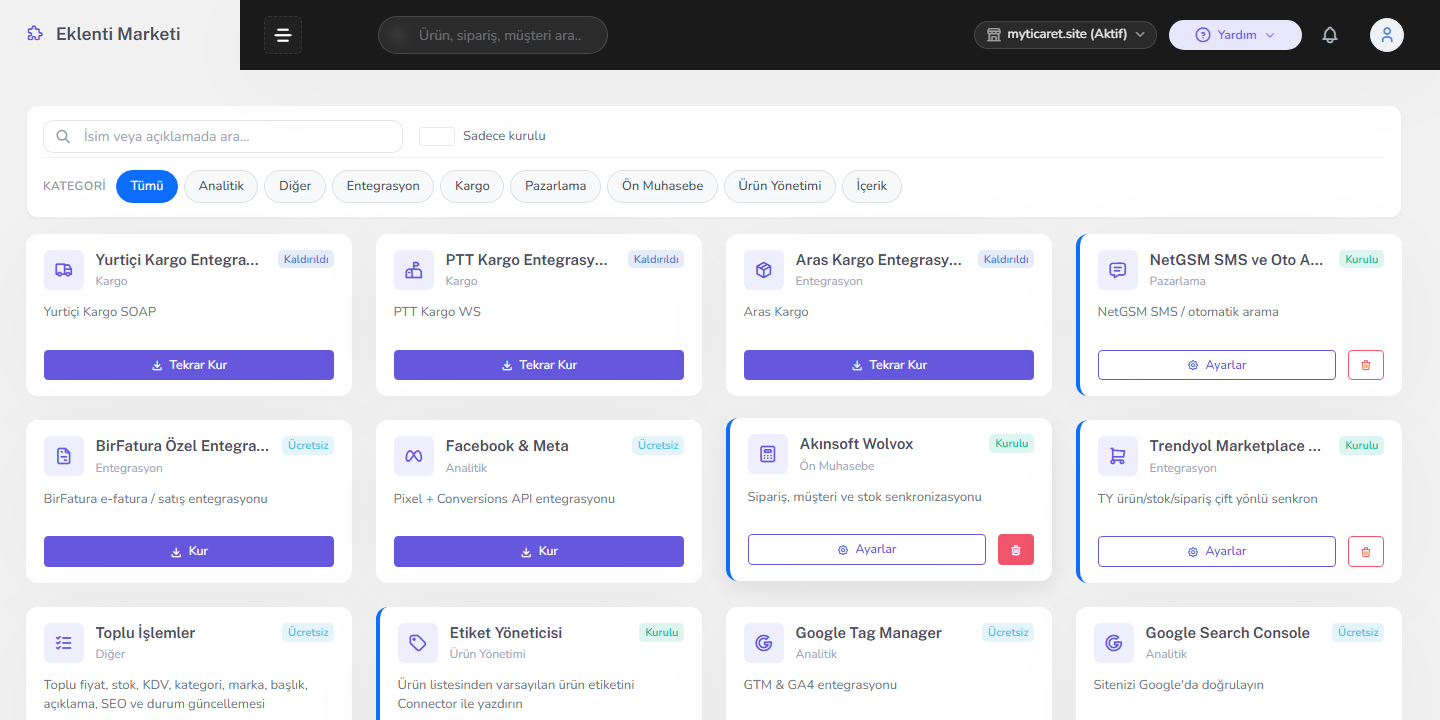Click the BirFatura document icon

tap(64, 456)
